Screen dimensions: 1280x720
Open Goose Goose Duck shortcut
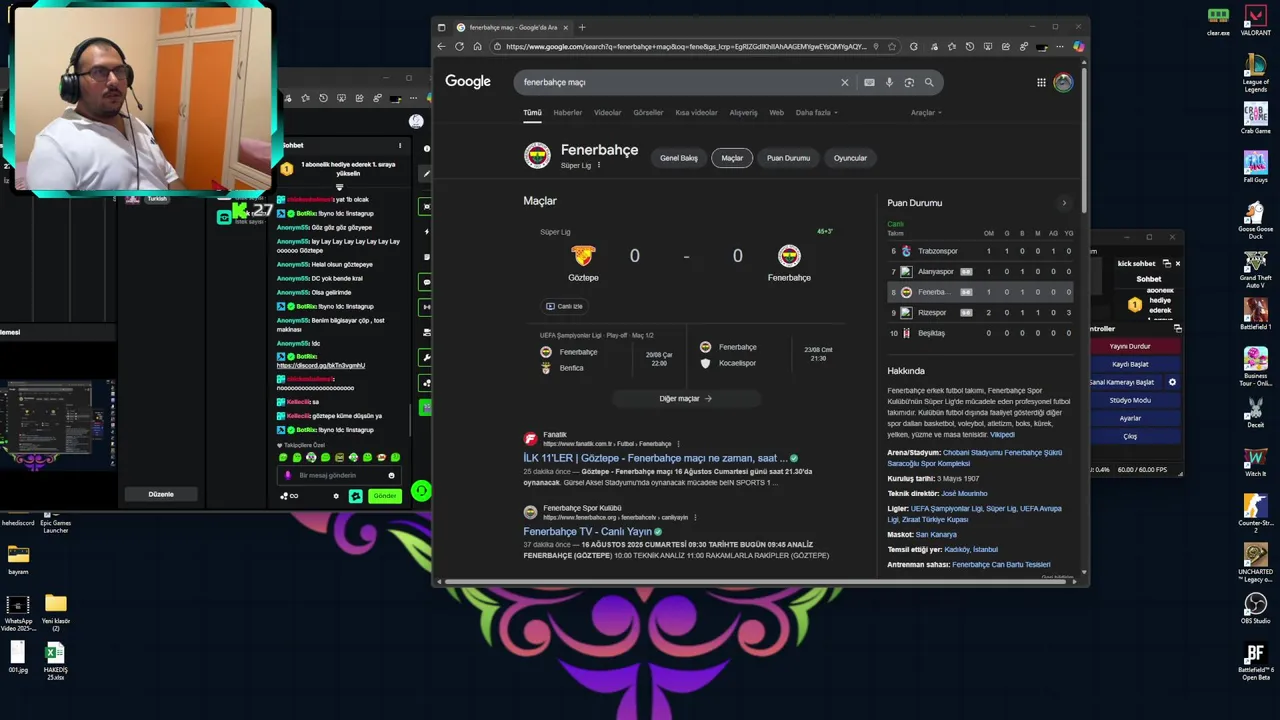[x=1255, y=220]
